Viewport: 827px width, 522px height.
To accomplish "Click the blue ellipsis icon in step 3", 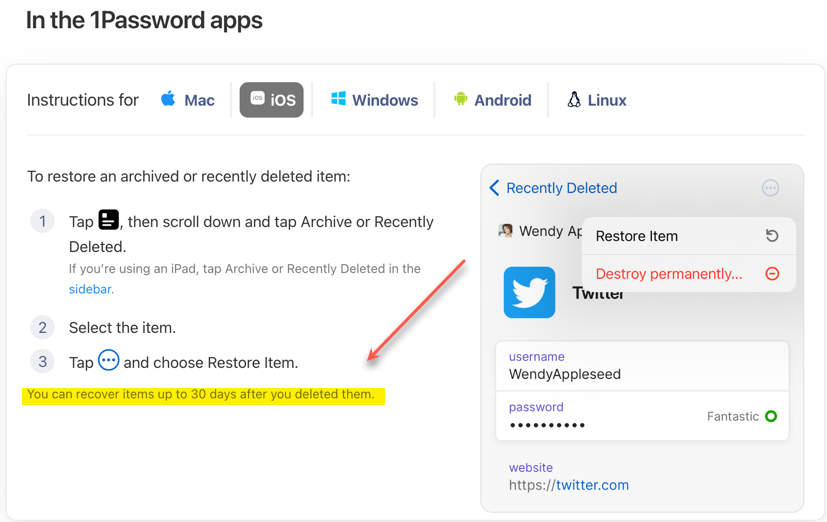I will [x=108, y=361].
